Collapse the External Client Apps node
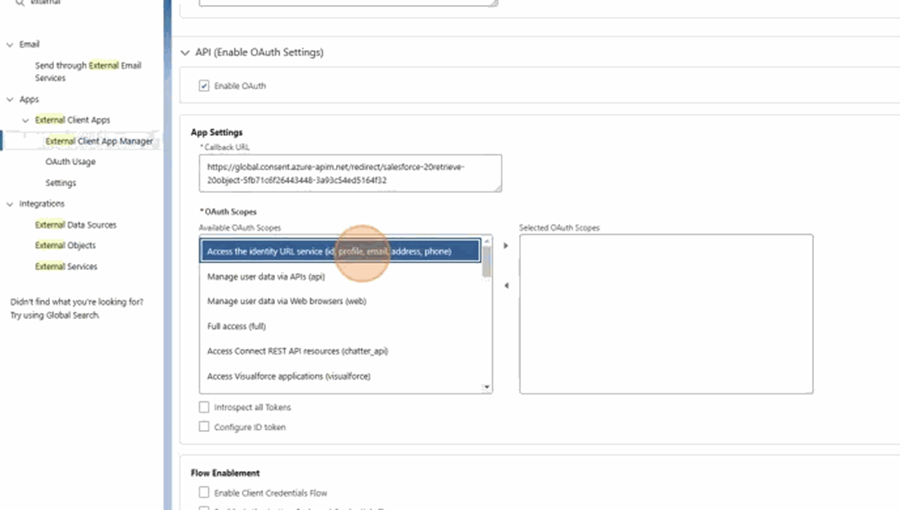The height and width of the screenshot is (510, 900). [x=25, y=120]
